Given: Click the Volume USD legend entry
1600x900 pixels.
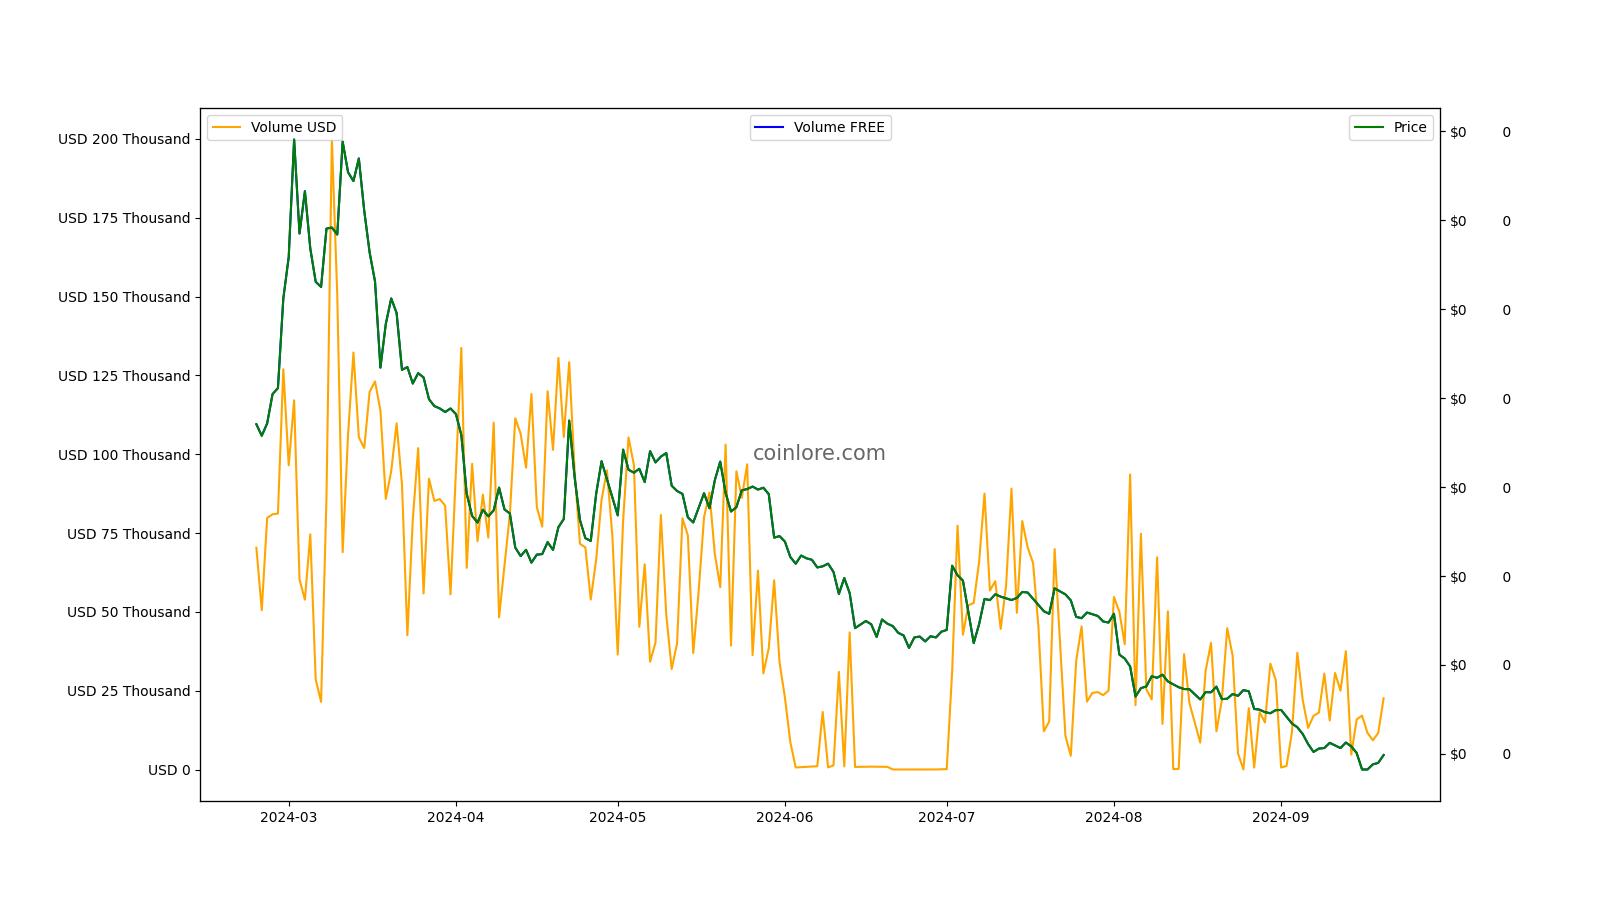Looking at the screenshot, I should point(275,128).
